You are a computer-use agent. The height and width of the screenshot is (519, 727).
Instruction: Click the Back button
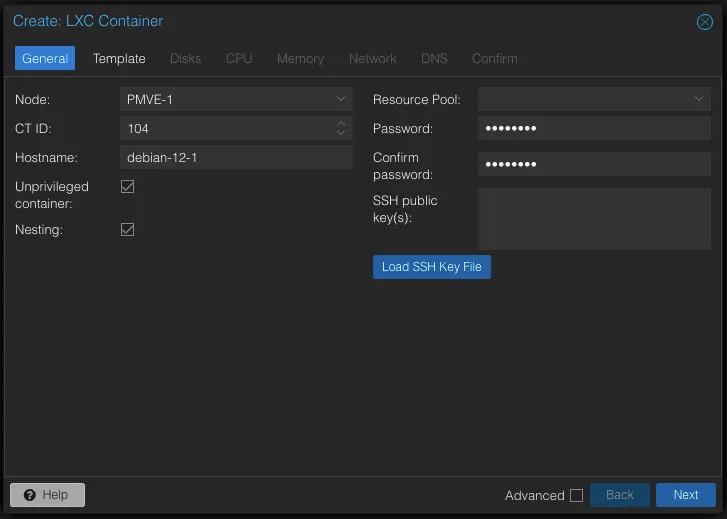coord(619,495)
